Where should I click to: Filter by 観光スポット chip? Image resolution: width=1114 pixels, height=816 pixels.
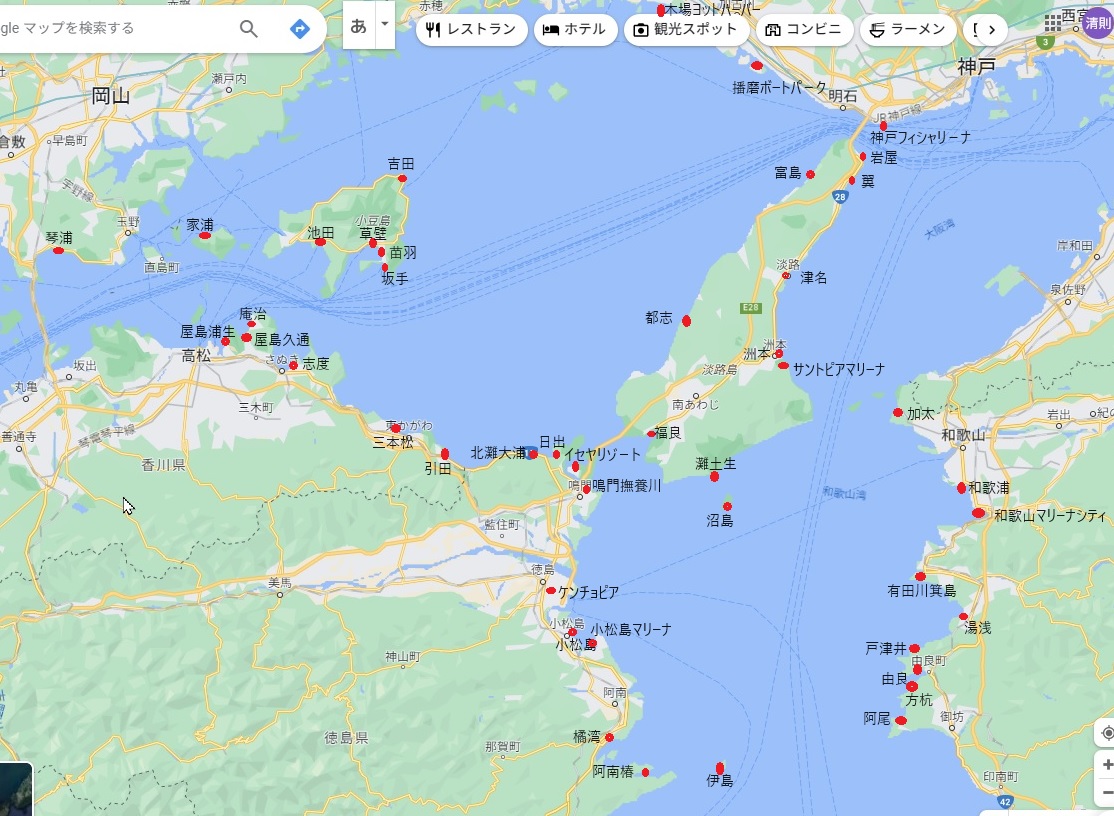pyautogui.click(x=686, y=30)
